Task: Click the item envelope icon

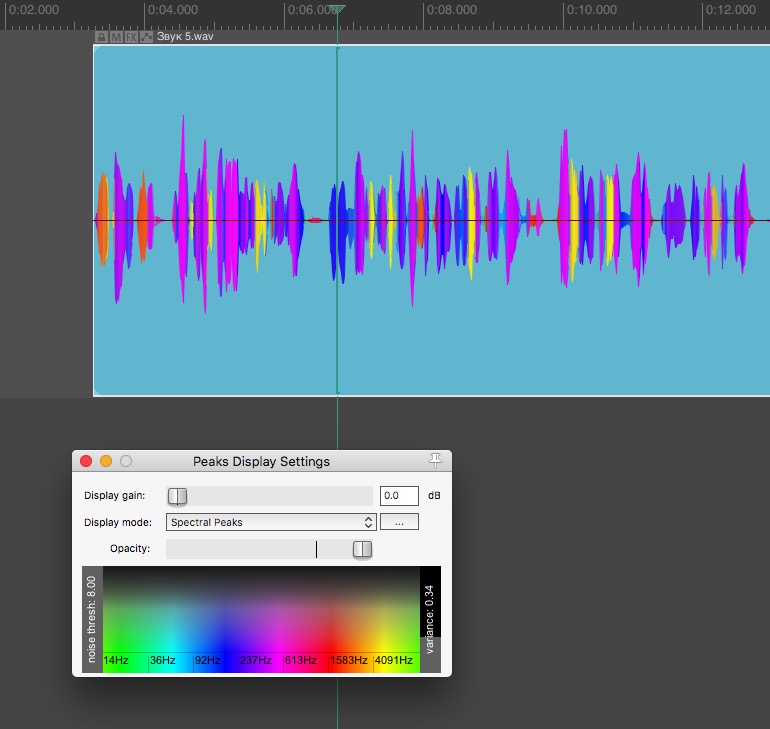Action: click(146, 37)
